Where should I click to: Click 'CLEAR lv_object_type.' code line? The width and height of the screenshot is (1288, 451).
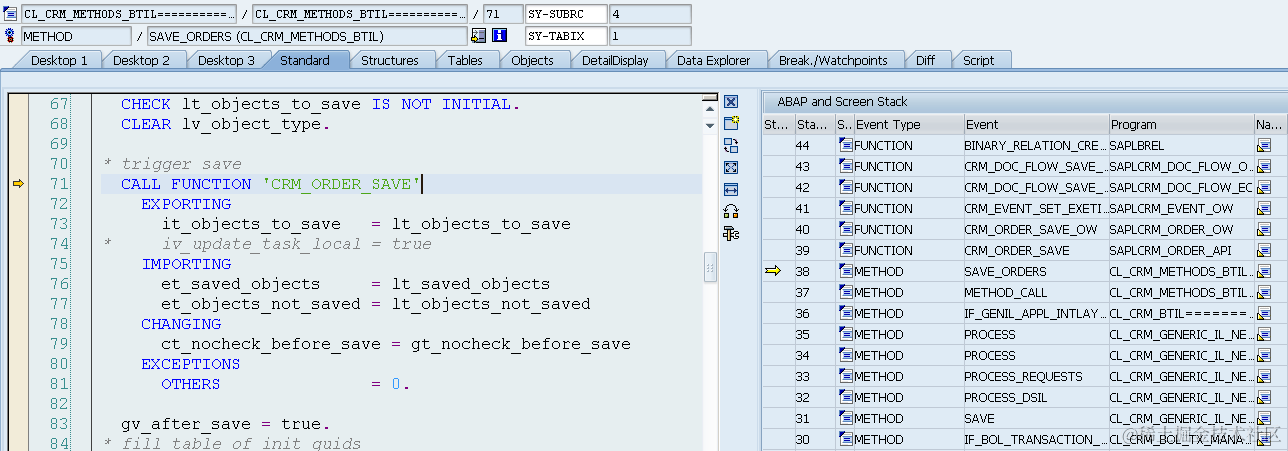click(x=225, y=124)
